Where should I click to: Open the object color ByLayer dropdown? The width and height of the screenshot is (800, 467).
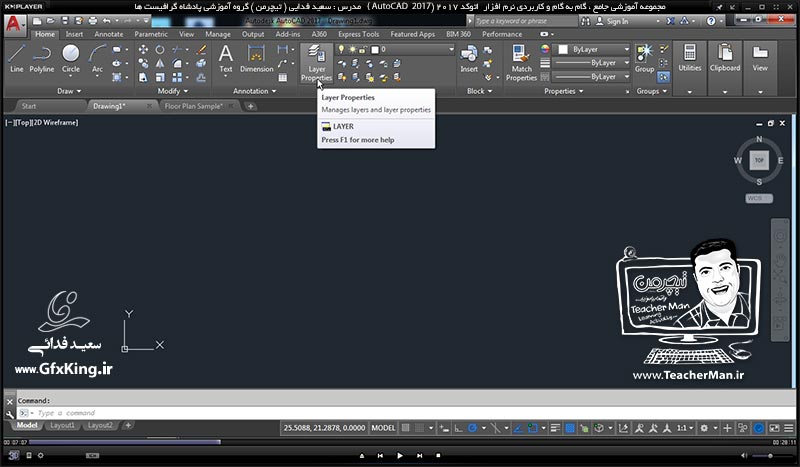[593, 50]
